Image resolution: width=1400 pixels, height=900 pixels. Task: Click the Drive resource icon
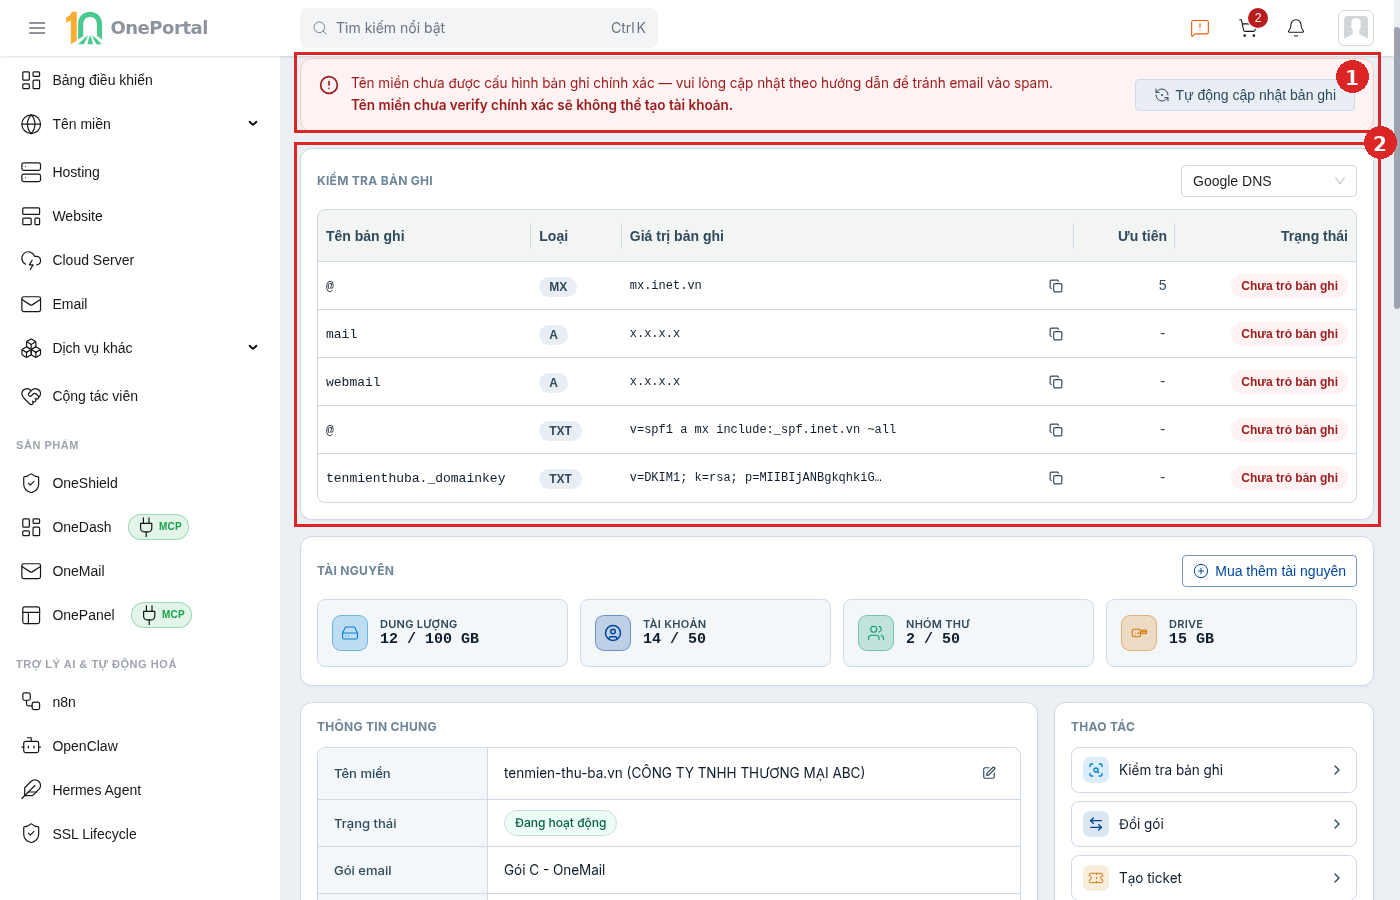pyautogui.click(x=1139, y=633)
